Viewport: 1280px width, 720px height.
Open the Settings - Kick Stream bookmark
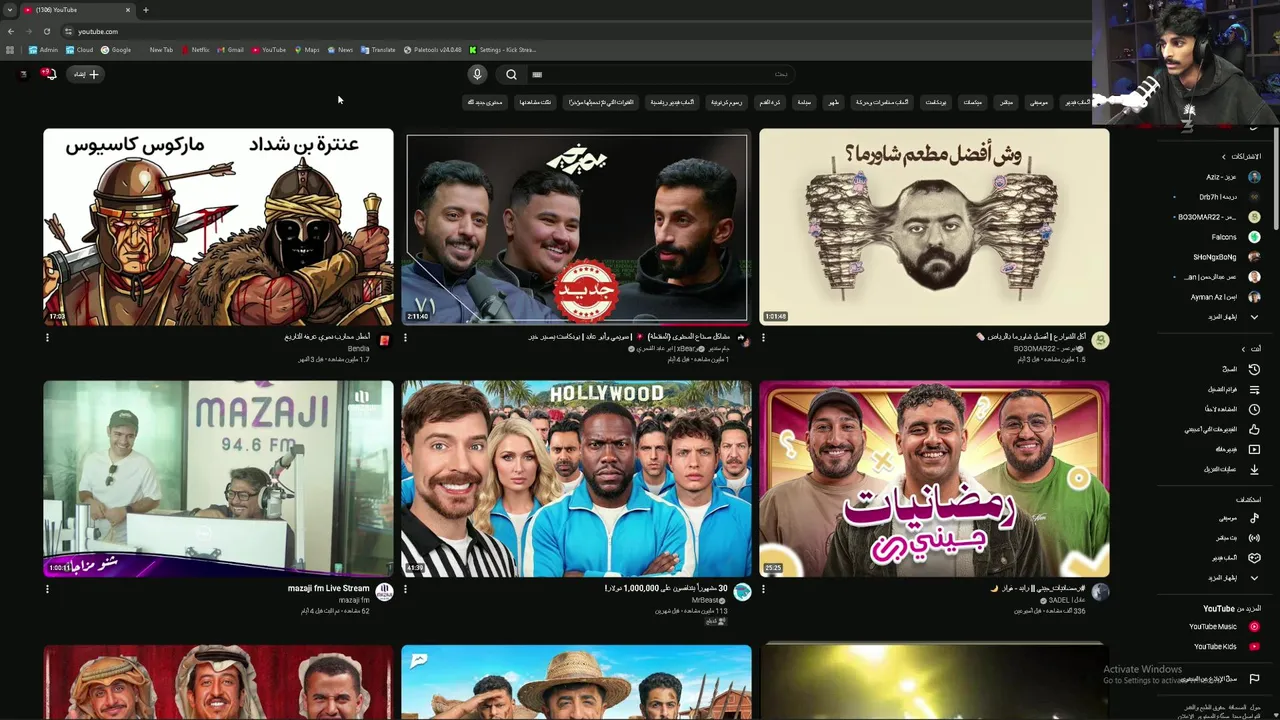coord(502,49)
